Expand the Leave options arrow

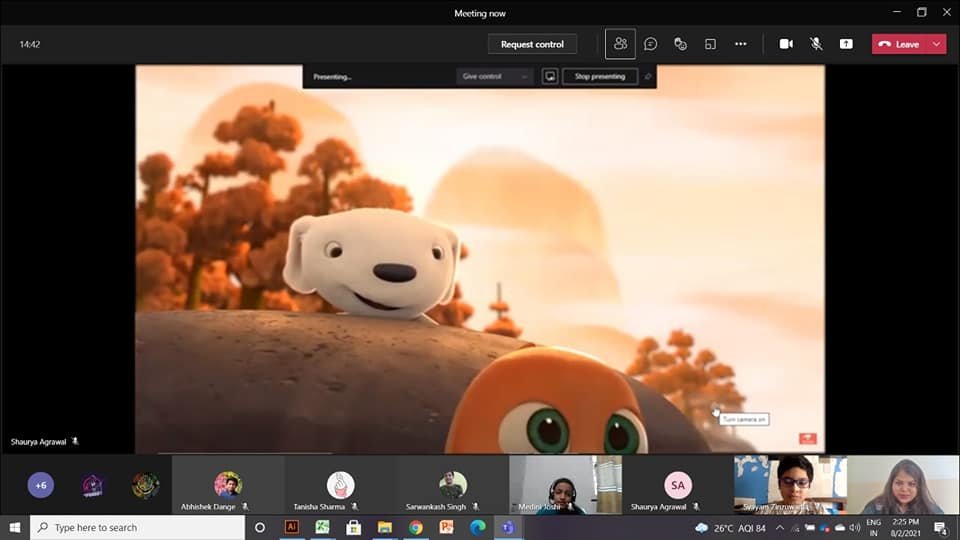[x=937, y=44]
